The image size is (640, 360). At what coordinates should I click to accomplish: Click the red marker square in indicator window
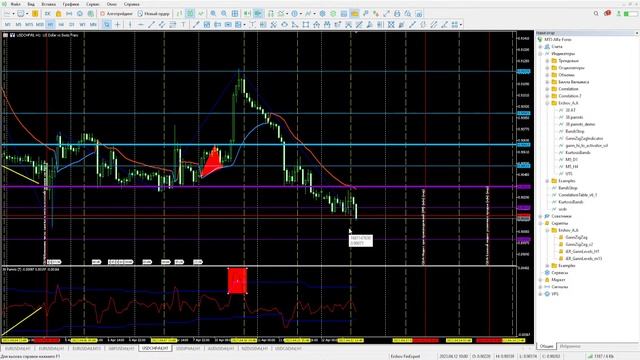click(237, 280)
